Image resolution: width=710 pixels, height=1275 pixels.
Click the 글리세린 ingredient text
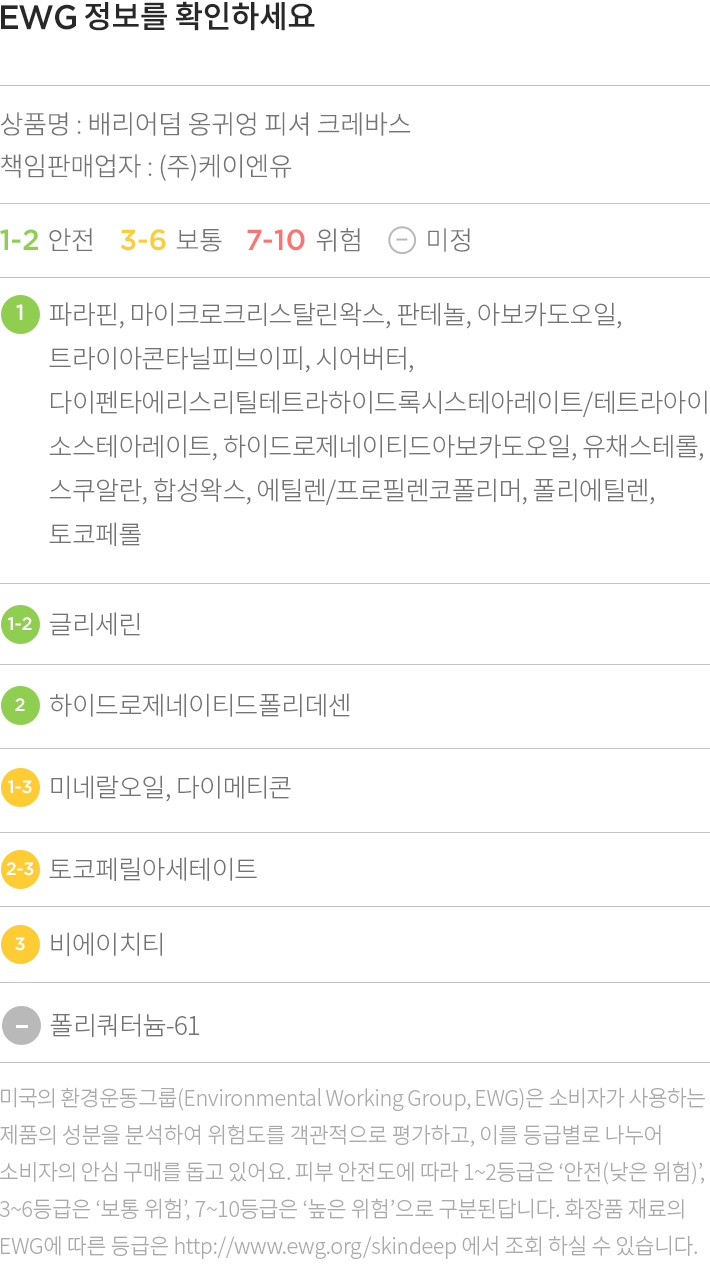(95, 625)
